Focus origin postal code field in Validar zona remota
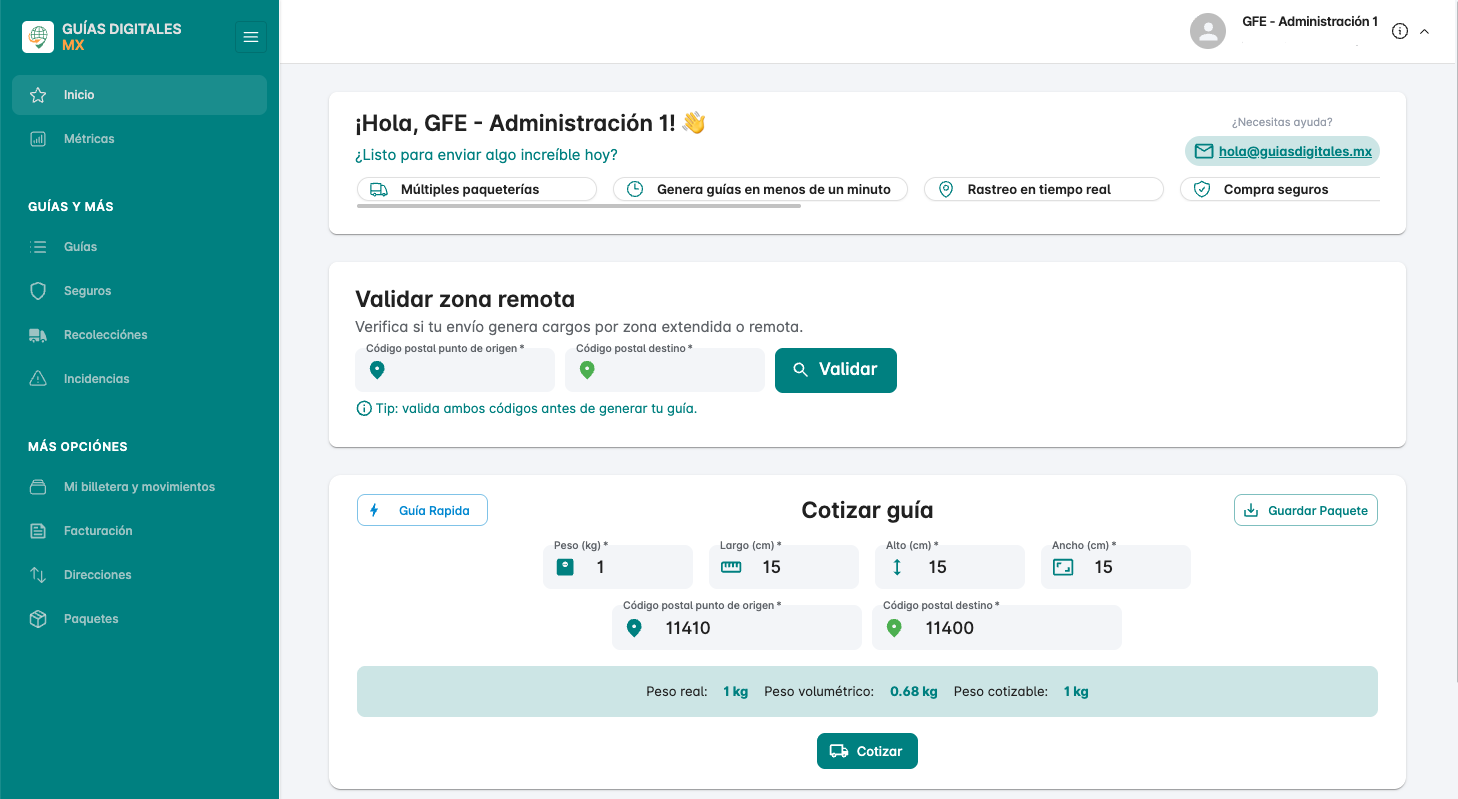Image resolution: width=1458 pixels, height=799 pixels. pyautogui.click(x=455, y=370)
